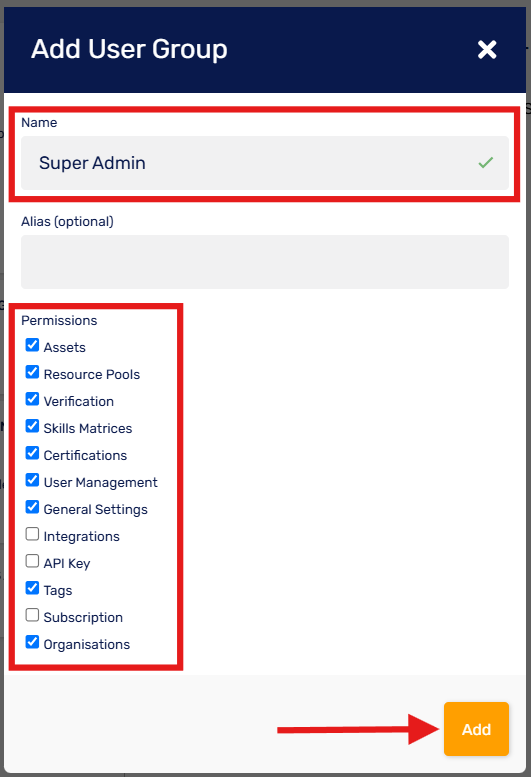The height and width of the screenshot is (777, 531).
Task: Toggle User Management permission off
Action: pyautogui.click(x=32, y=480)
